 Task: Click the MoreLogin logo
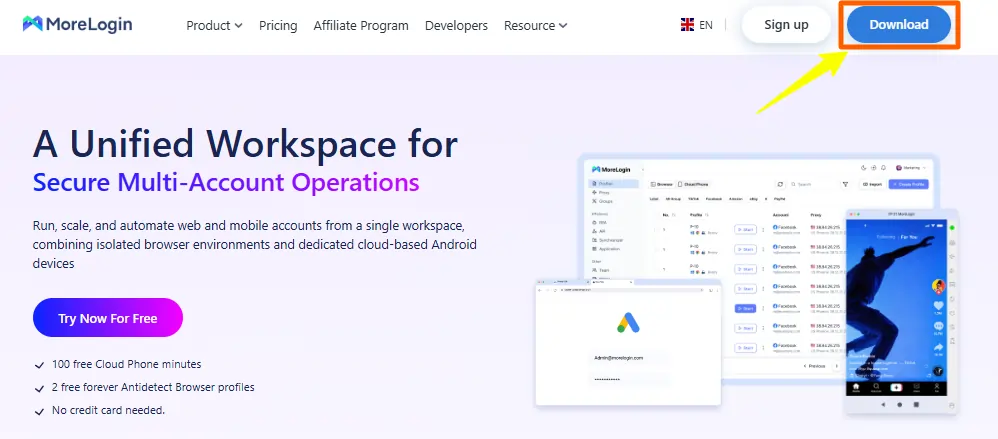77,25
